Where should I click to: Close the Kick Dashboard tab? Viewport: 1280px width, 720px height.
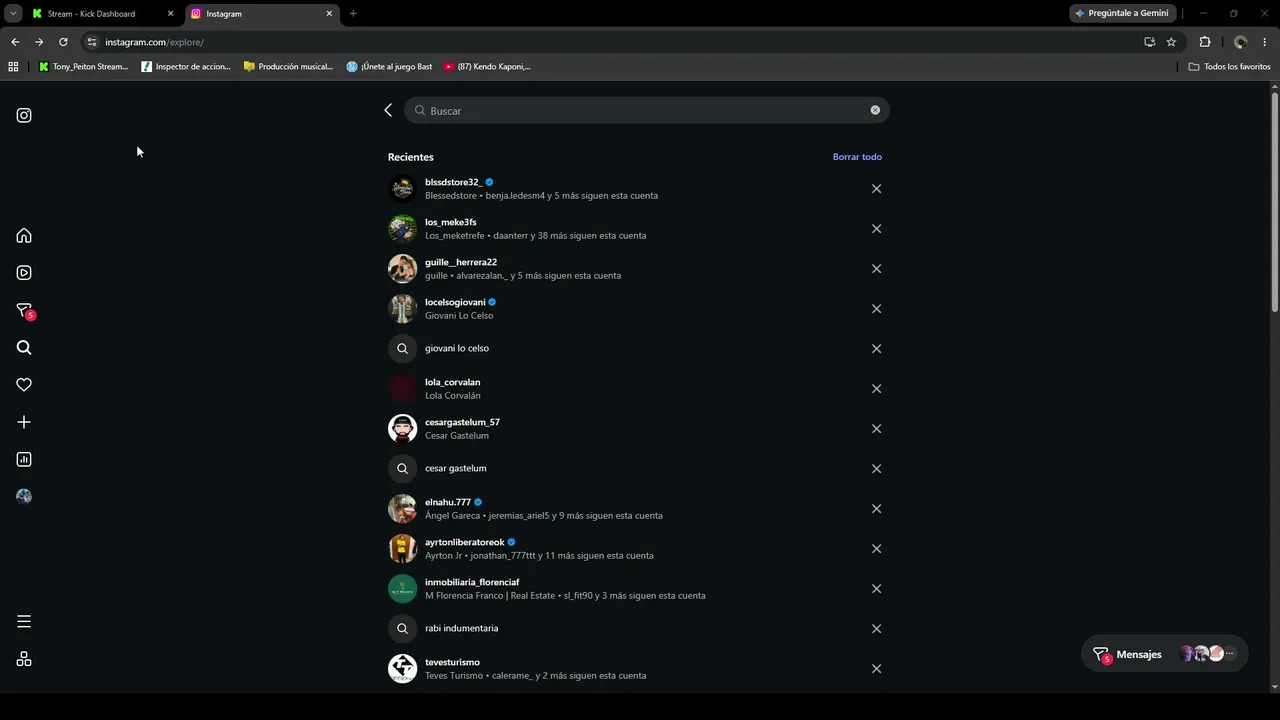click(x=170, y=14)
